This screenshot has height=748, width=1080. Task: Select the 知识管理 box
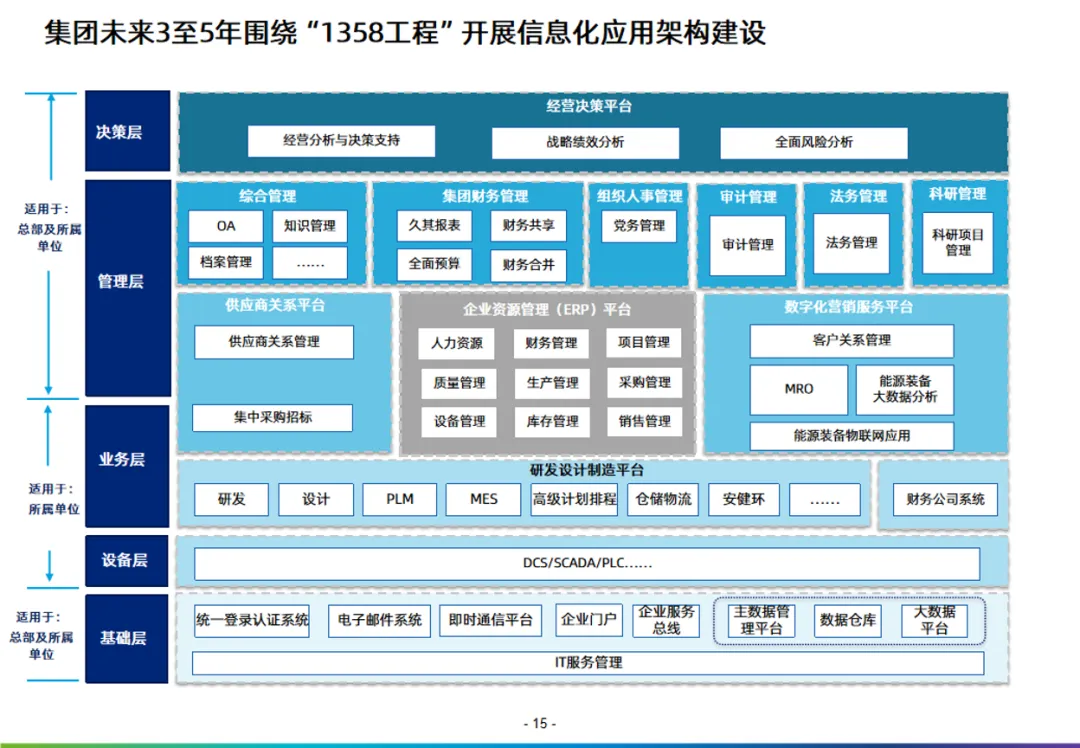pyautogui.click(x=310, y=226)
